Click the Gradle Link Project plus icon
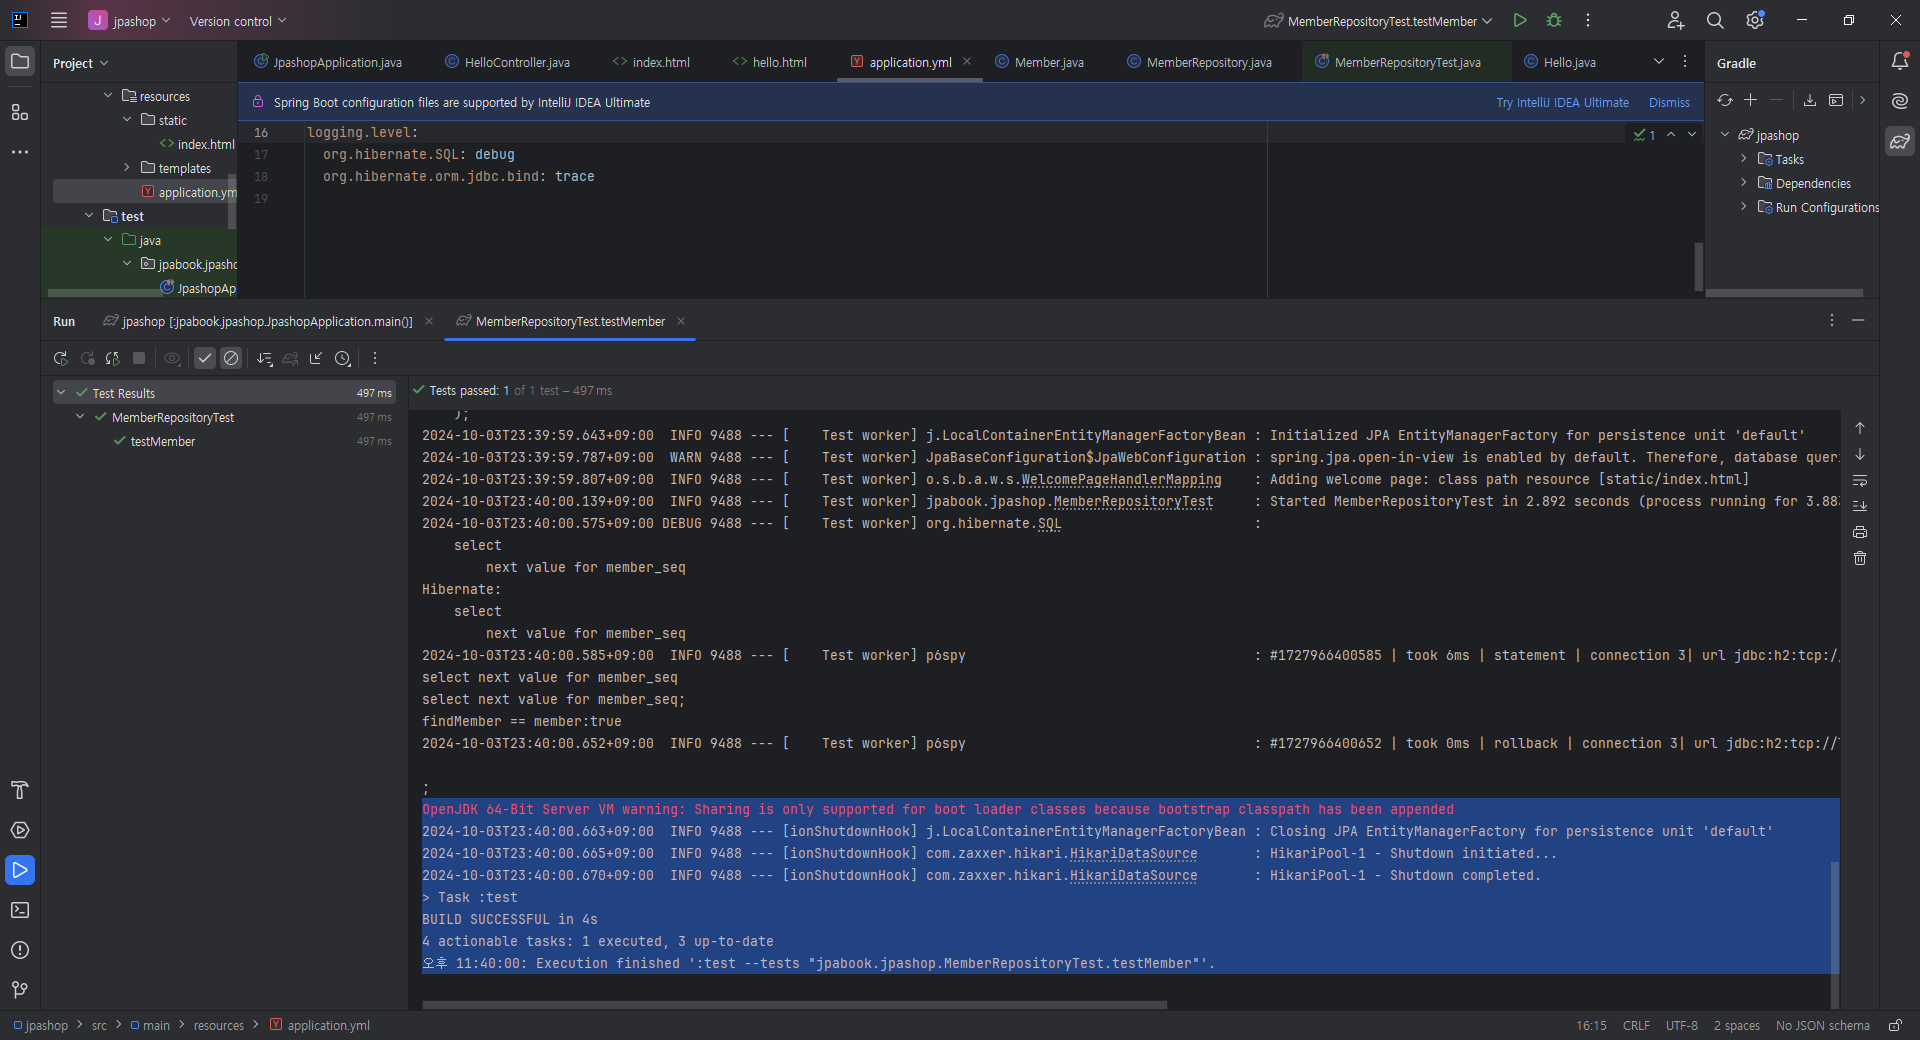This screenshot has height=1040, width=1920. 1751,100
